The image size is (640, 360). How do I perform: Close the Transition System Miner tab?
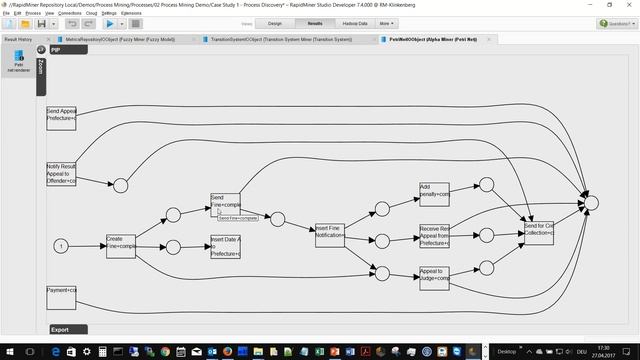pyautogui.click(x=374, y=40)
